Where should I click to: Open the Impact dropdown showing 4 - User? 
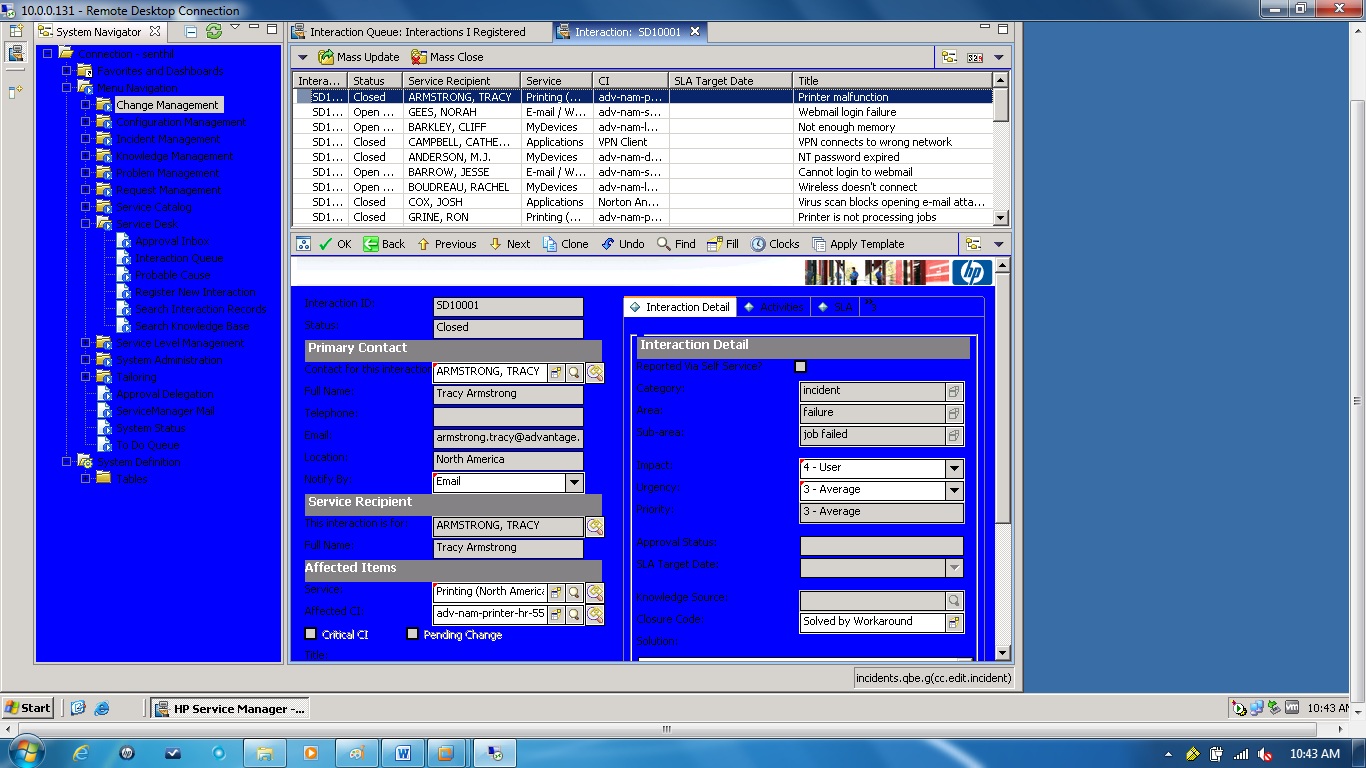coord(953,467)
